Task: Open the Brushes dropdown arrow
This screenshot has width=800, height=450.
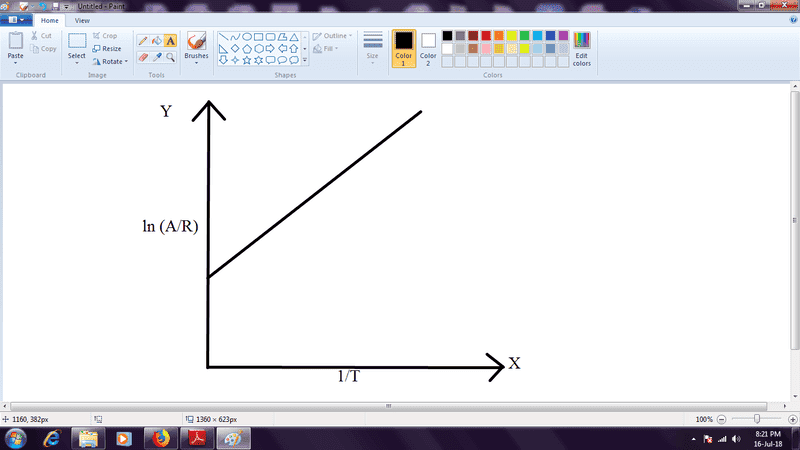Action: (x=196, y=63)
